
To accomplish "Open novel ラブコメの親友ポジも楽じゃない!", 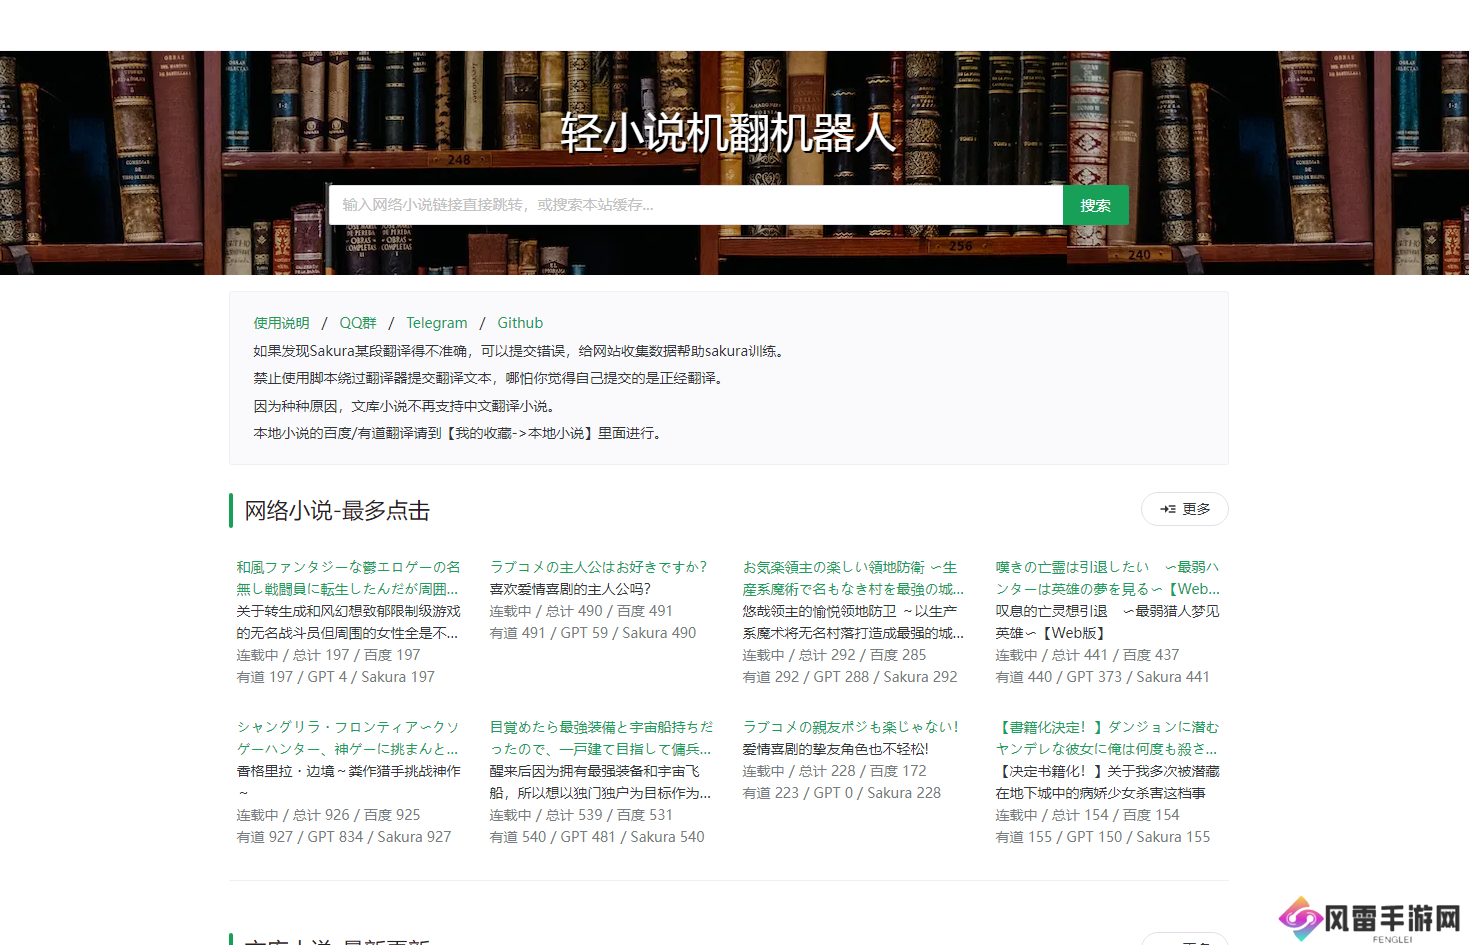I will (850, 727).
